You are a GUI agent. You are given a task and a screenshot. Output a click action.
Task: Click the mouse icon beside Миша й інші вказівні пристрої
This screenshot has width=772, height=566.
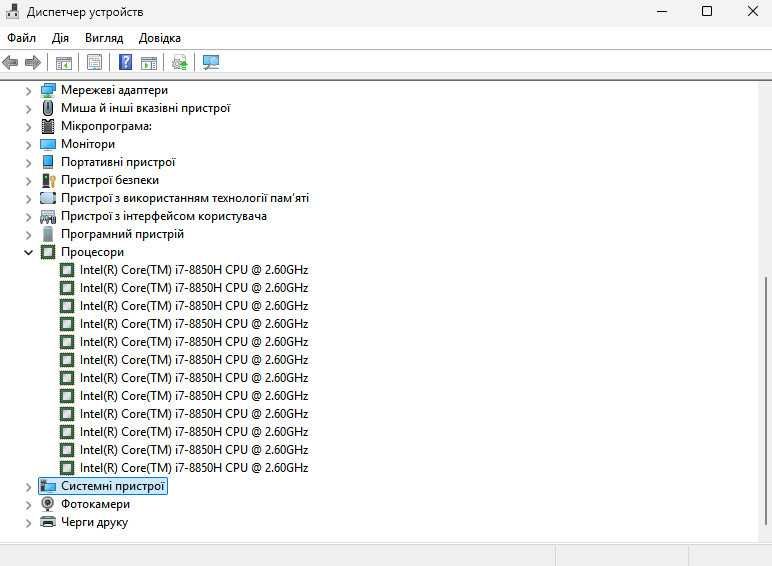pyautogui.click(x=48, y=108)
